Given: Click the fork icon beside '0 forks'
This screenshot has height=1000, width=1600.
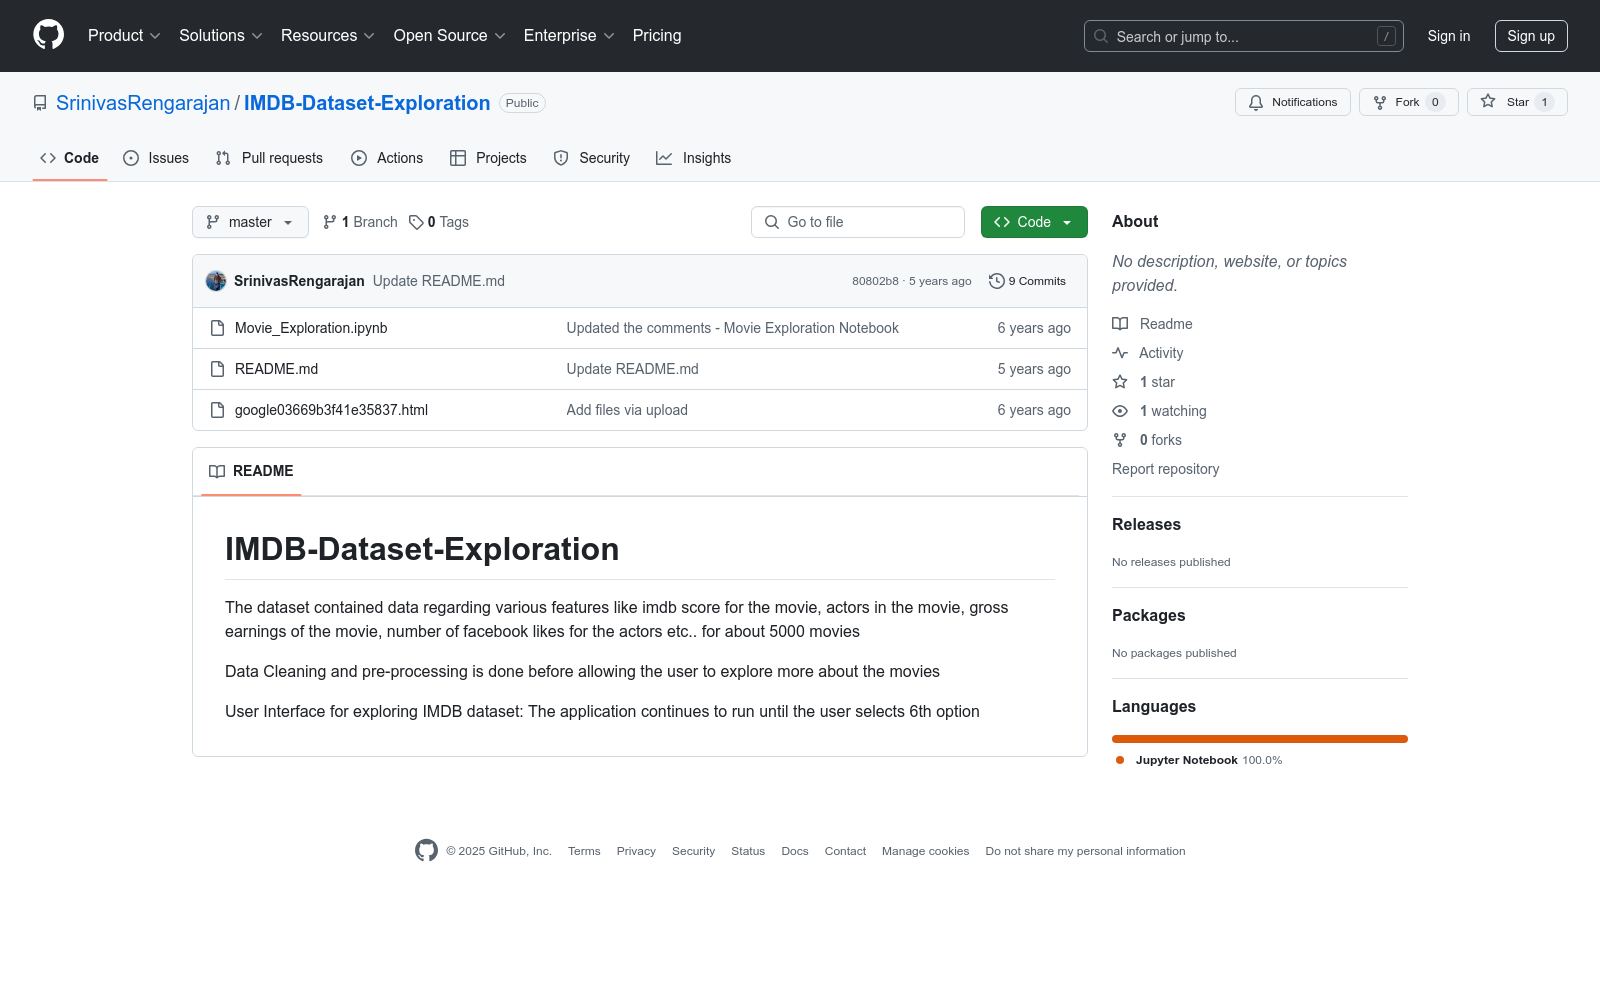Looking at the screenshot, I should 1120,440.
